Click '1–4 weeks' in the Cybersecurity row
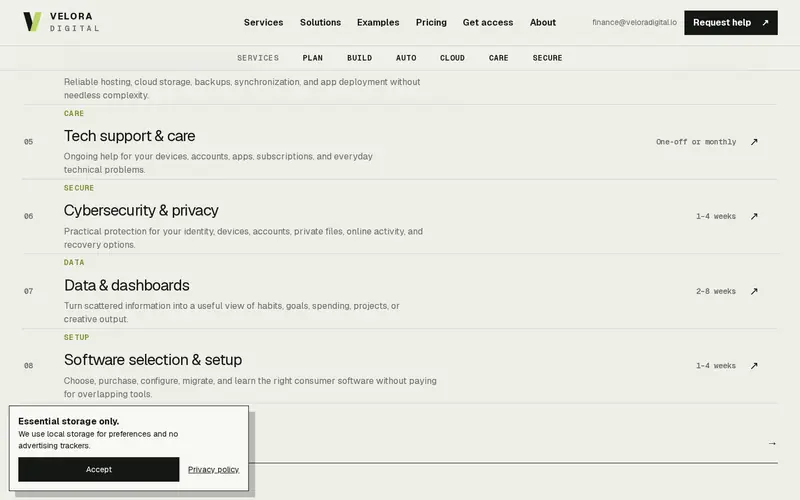The image size is (800, 500). pos(716,216)
